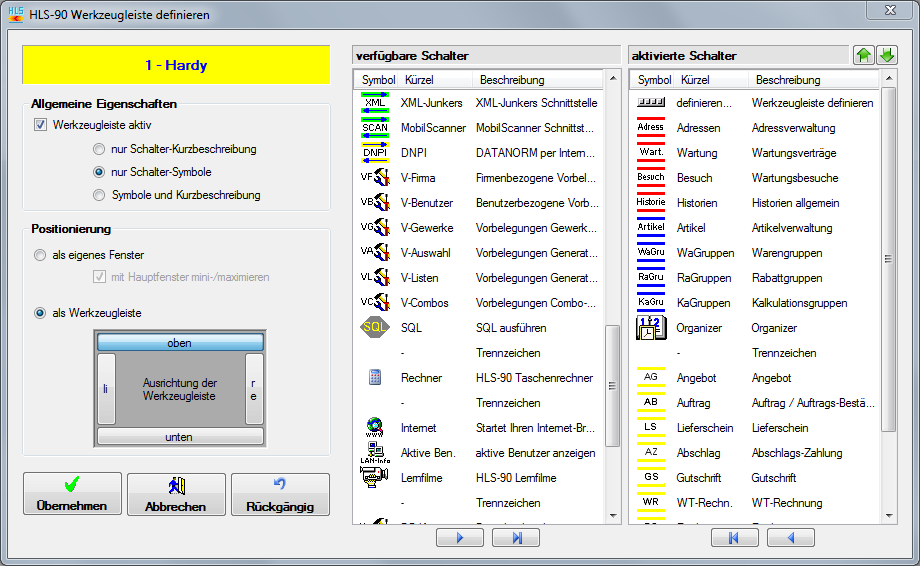Toggle the Werkzeugleiste aktiv checkbox

41,125
